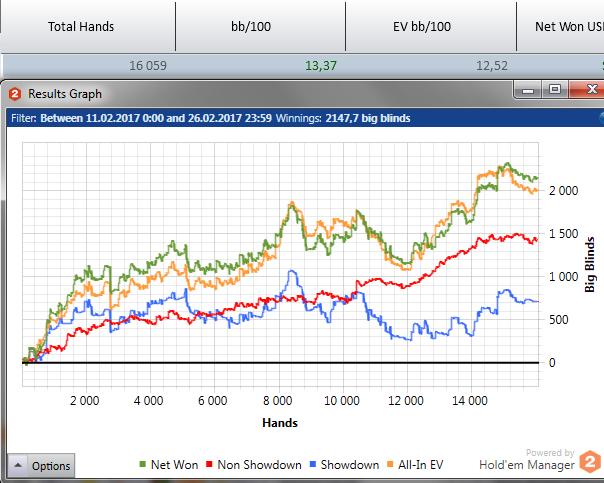This screenshot has width=604, height=483.
Task: Click the 1 500 big blinds axis label
Action: click(x=563, y=234)
